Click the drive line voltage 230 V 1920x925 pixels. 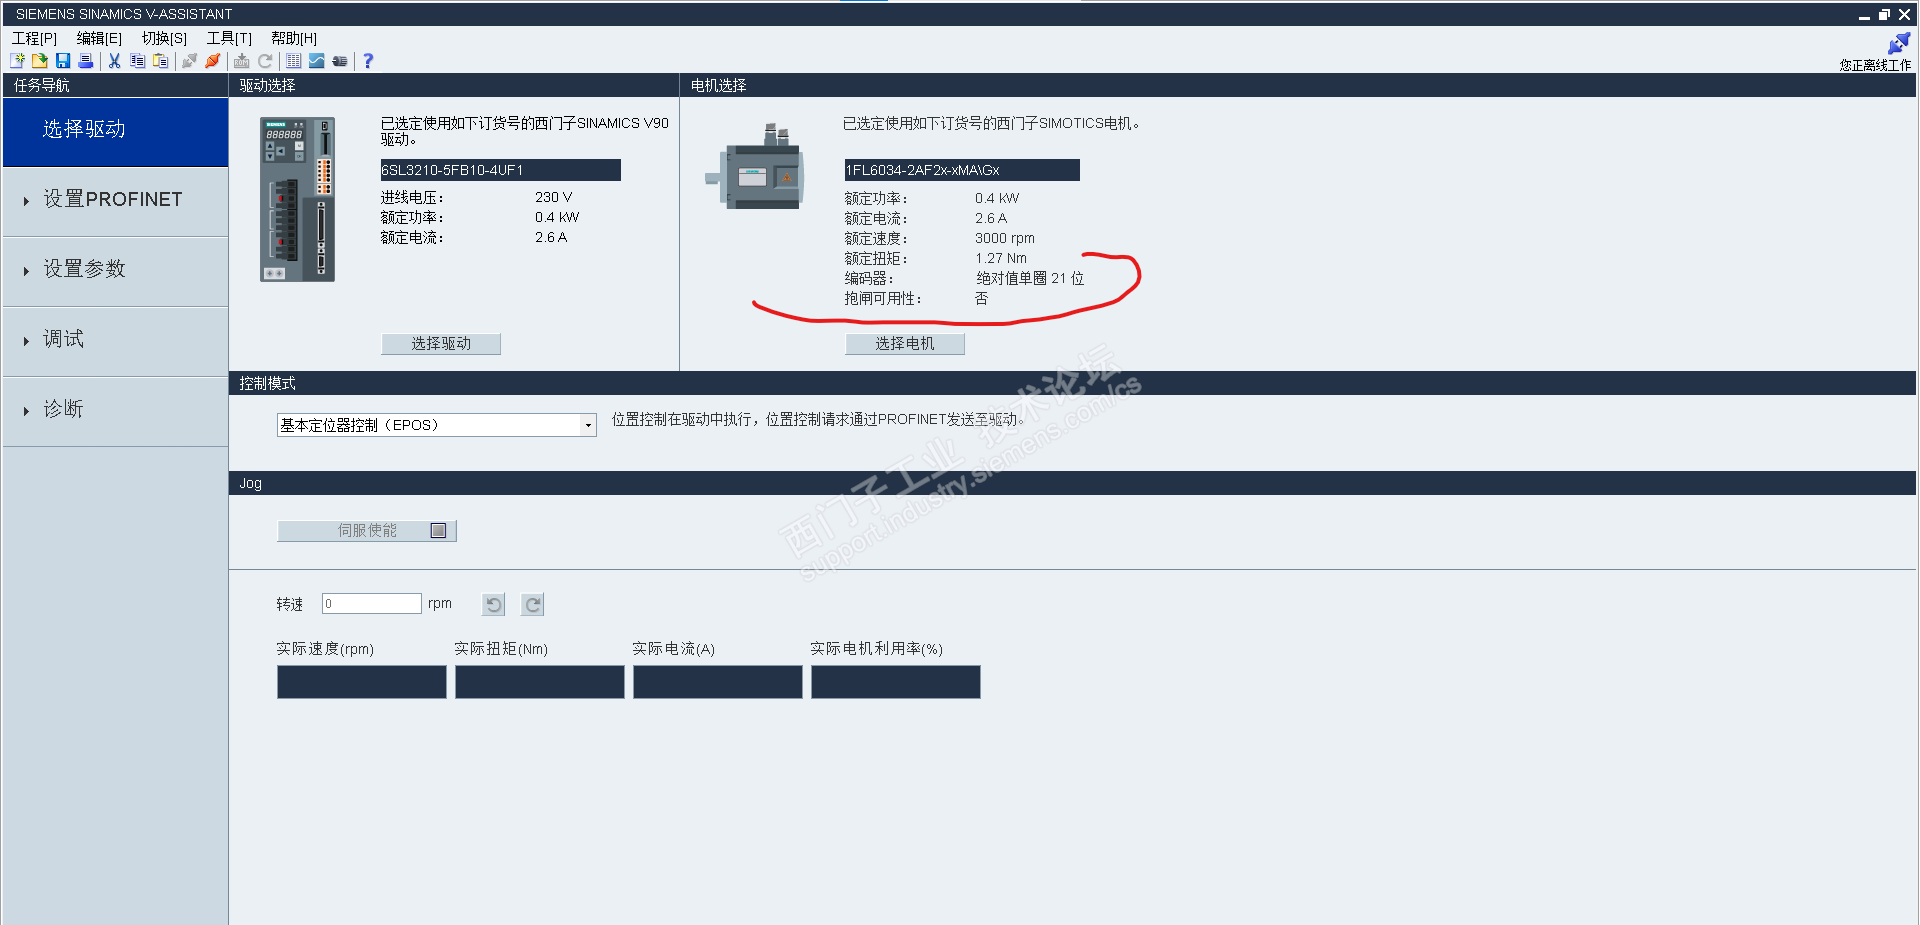tap(554, 198)
